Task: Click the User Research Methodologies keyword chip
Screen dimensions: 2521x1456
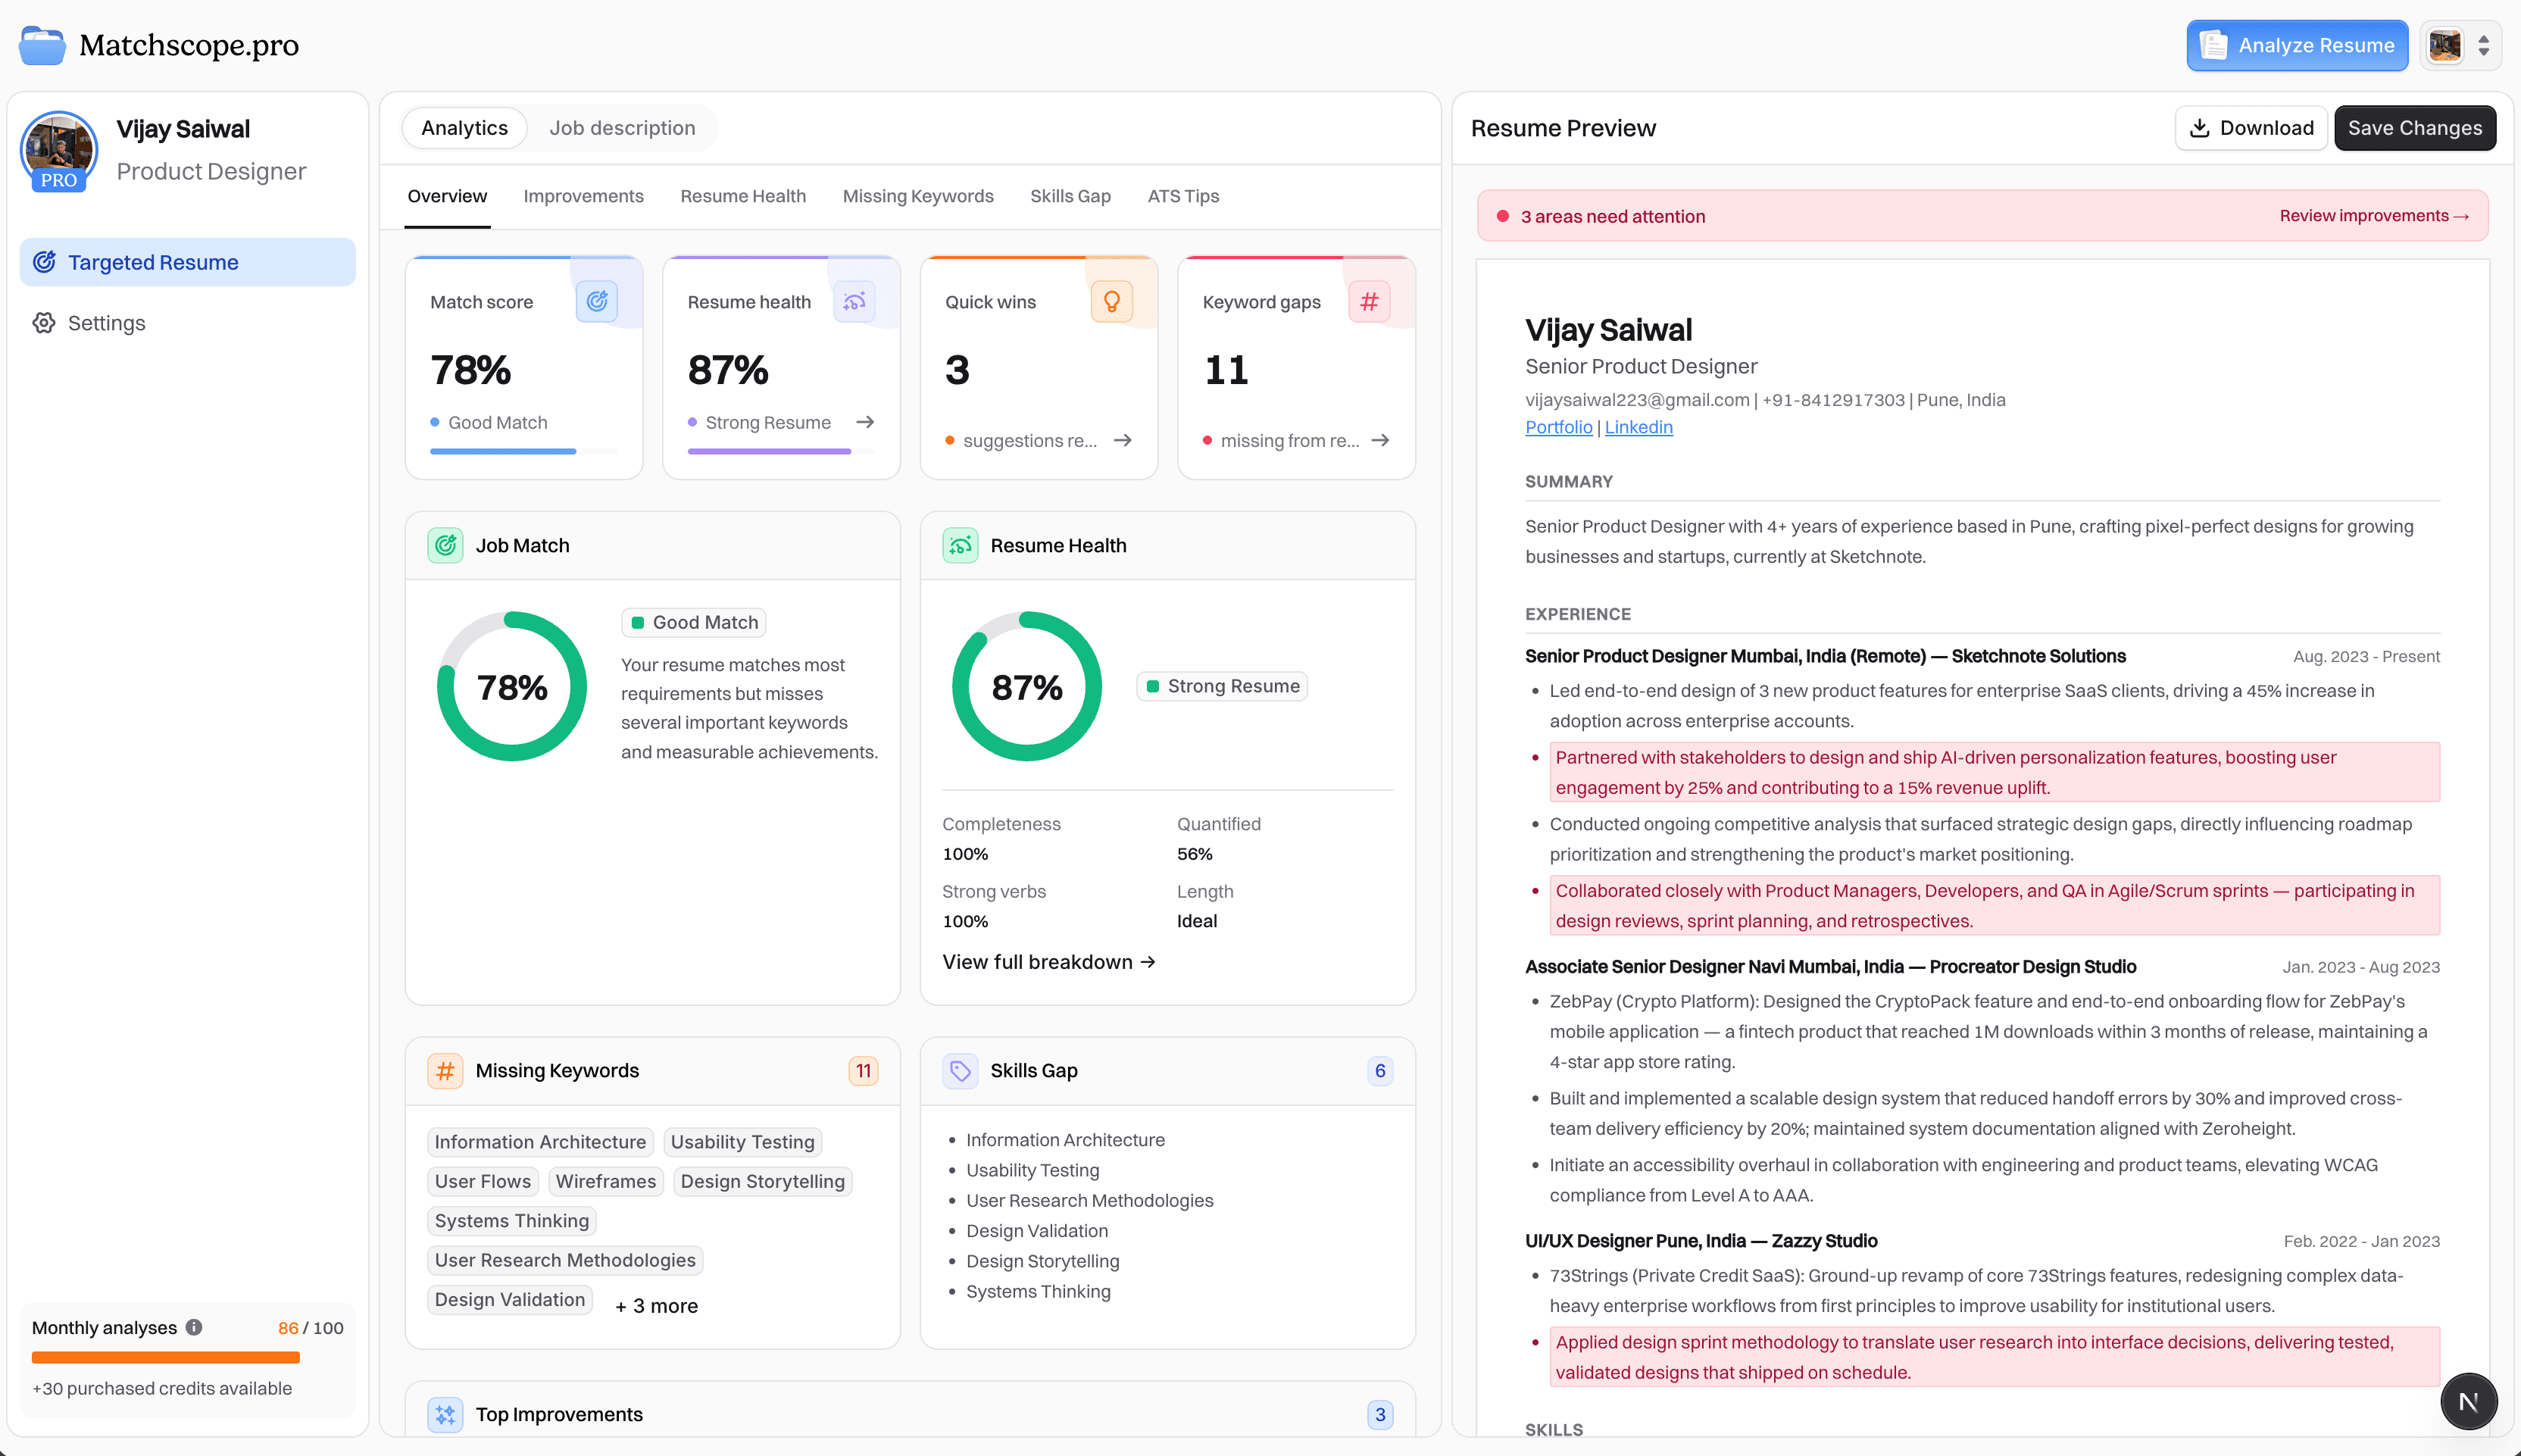Action: point(565,1259)
